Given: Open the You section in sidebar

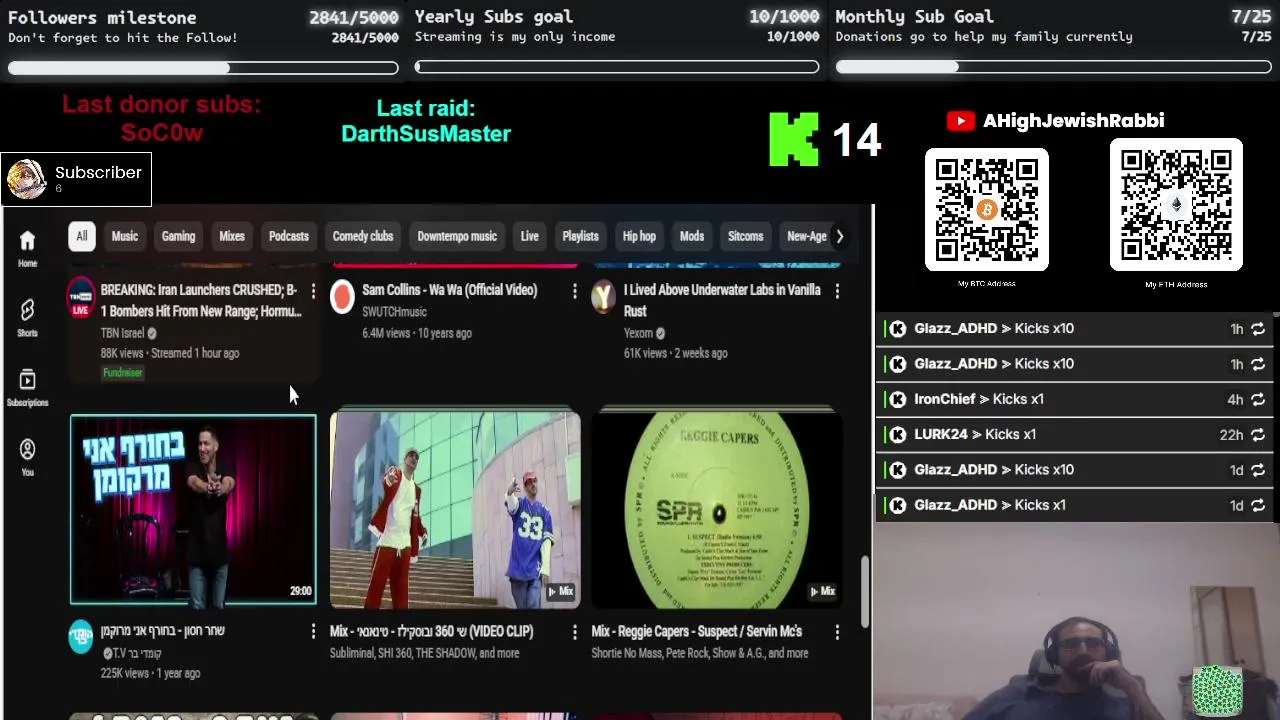Looking at the screenshot, I should click(27, 457).
